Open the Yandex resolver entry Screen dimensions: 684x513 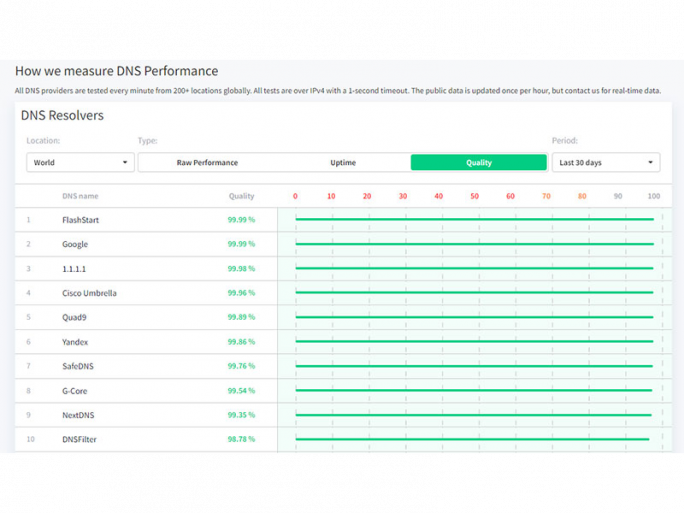[x=75, y=342]
